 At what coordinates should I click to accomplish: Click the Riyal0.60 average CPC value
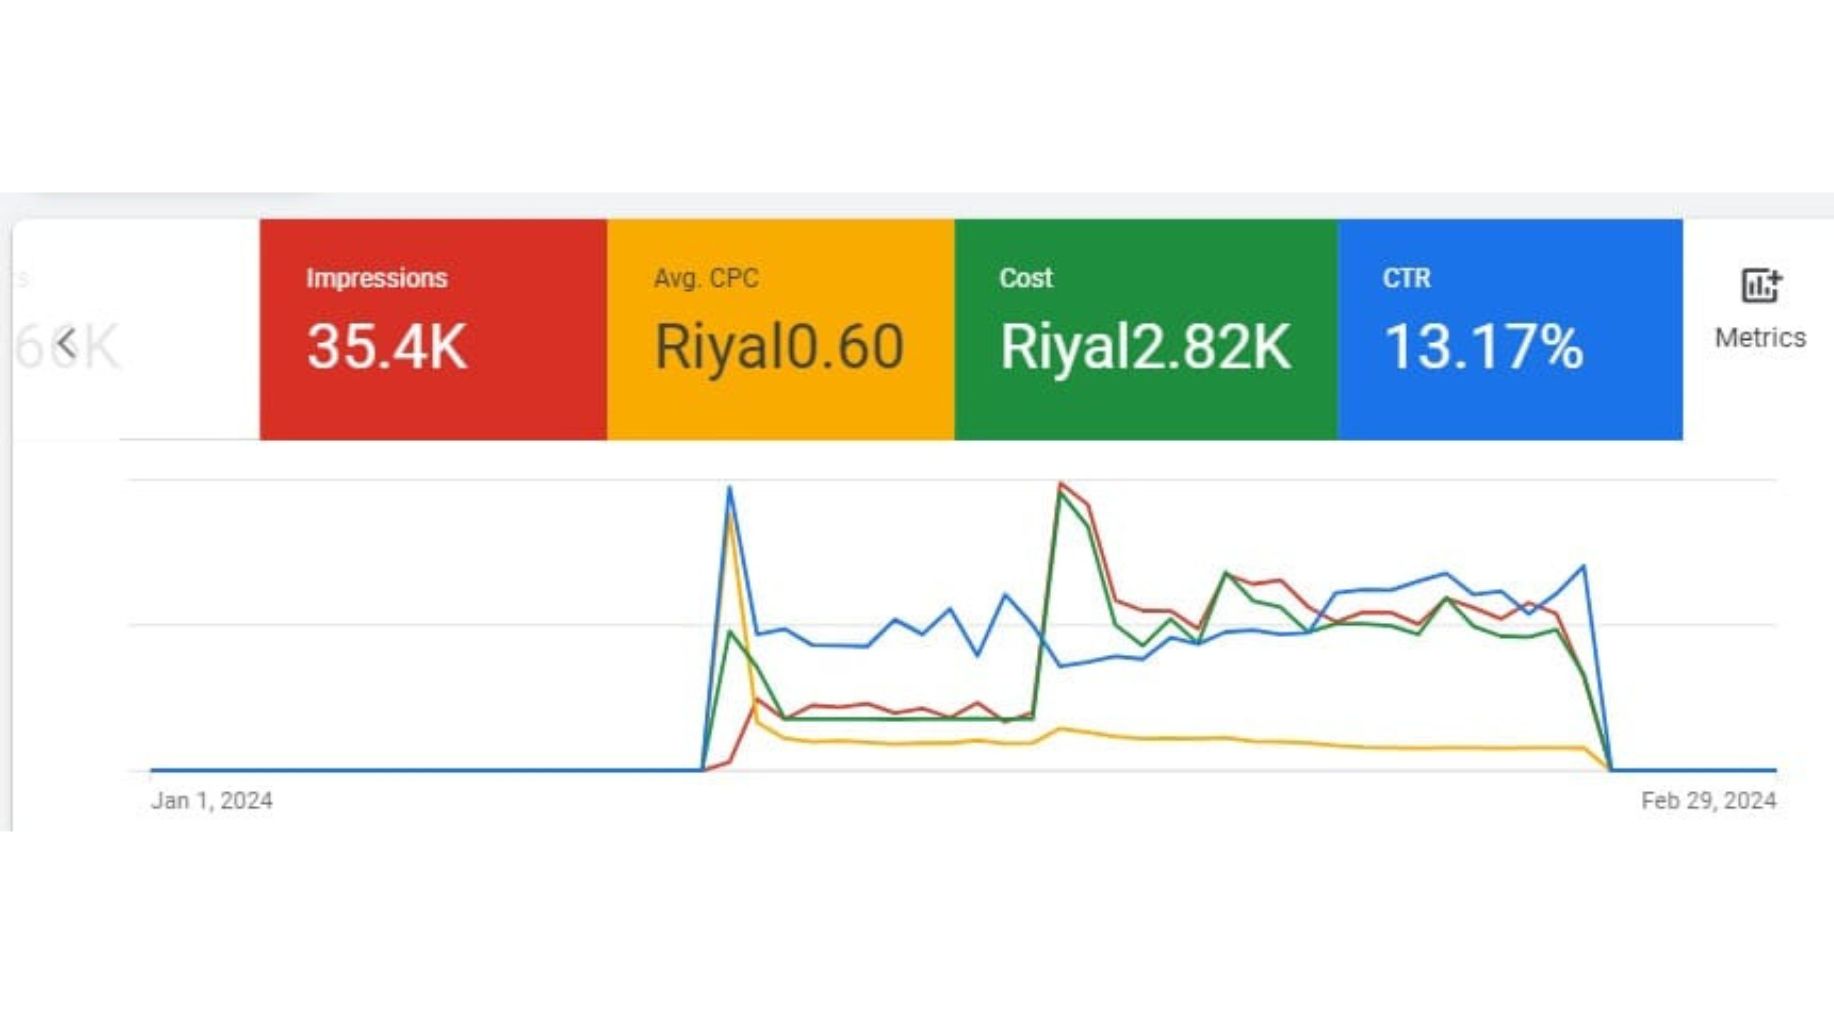point(779,347)
